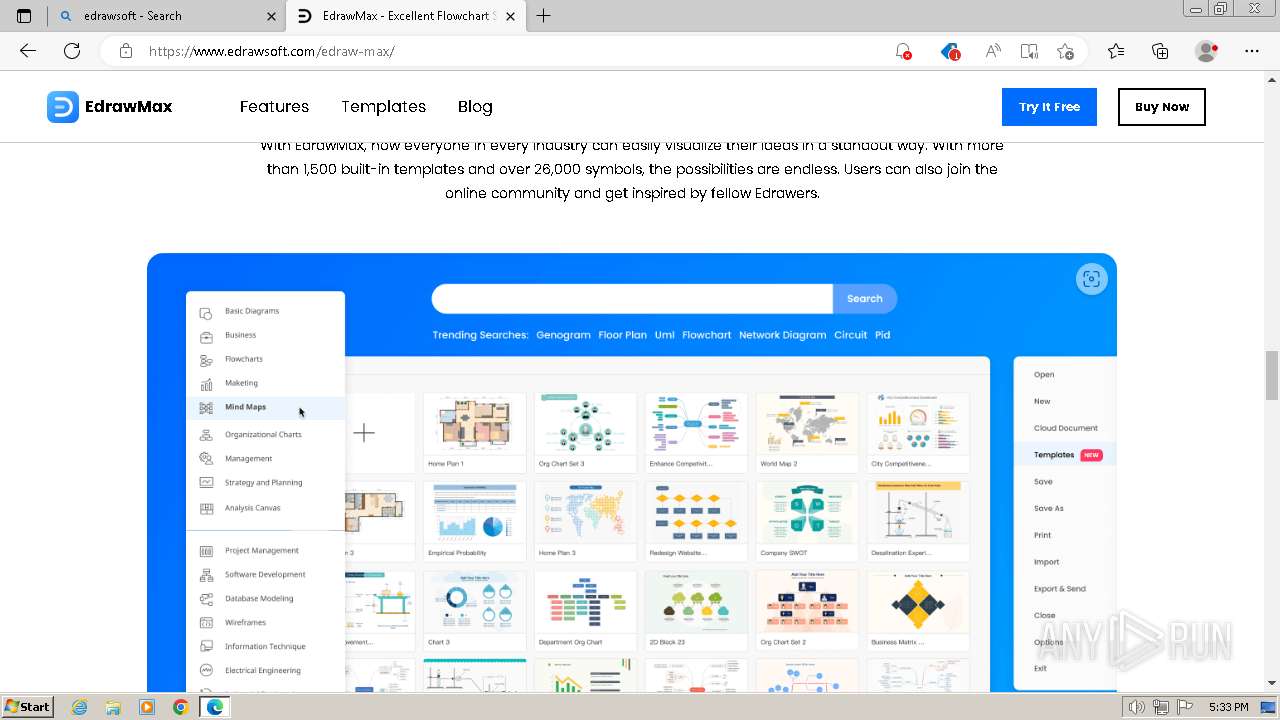This screenshot has width=1280, height=720.
Task: View site information lock icon
Action: click(126, 51)
